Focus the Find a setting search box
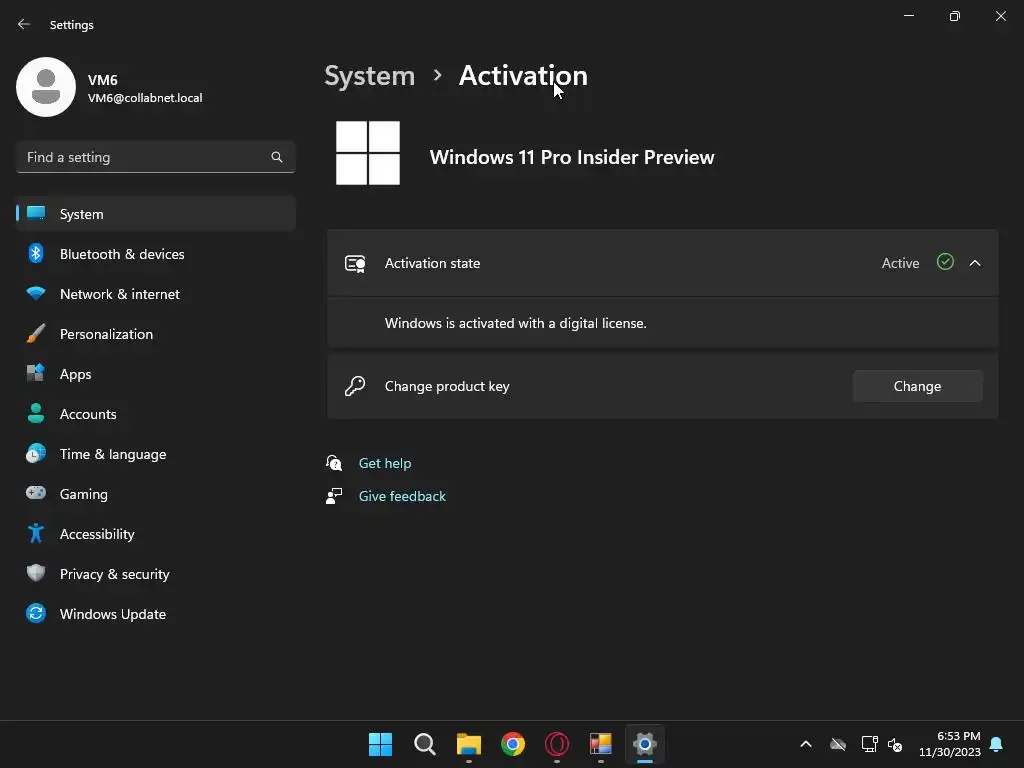This screenshot has width=1024, height=768. (x=155, y=157)
